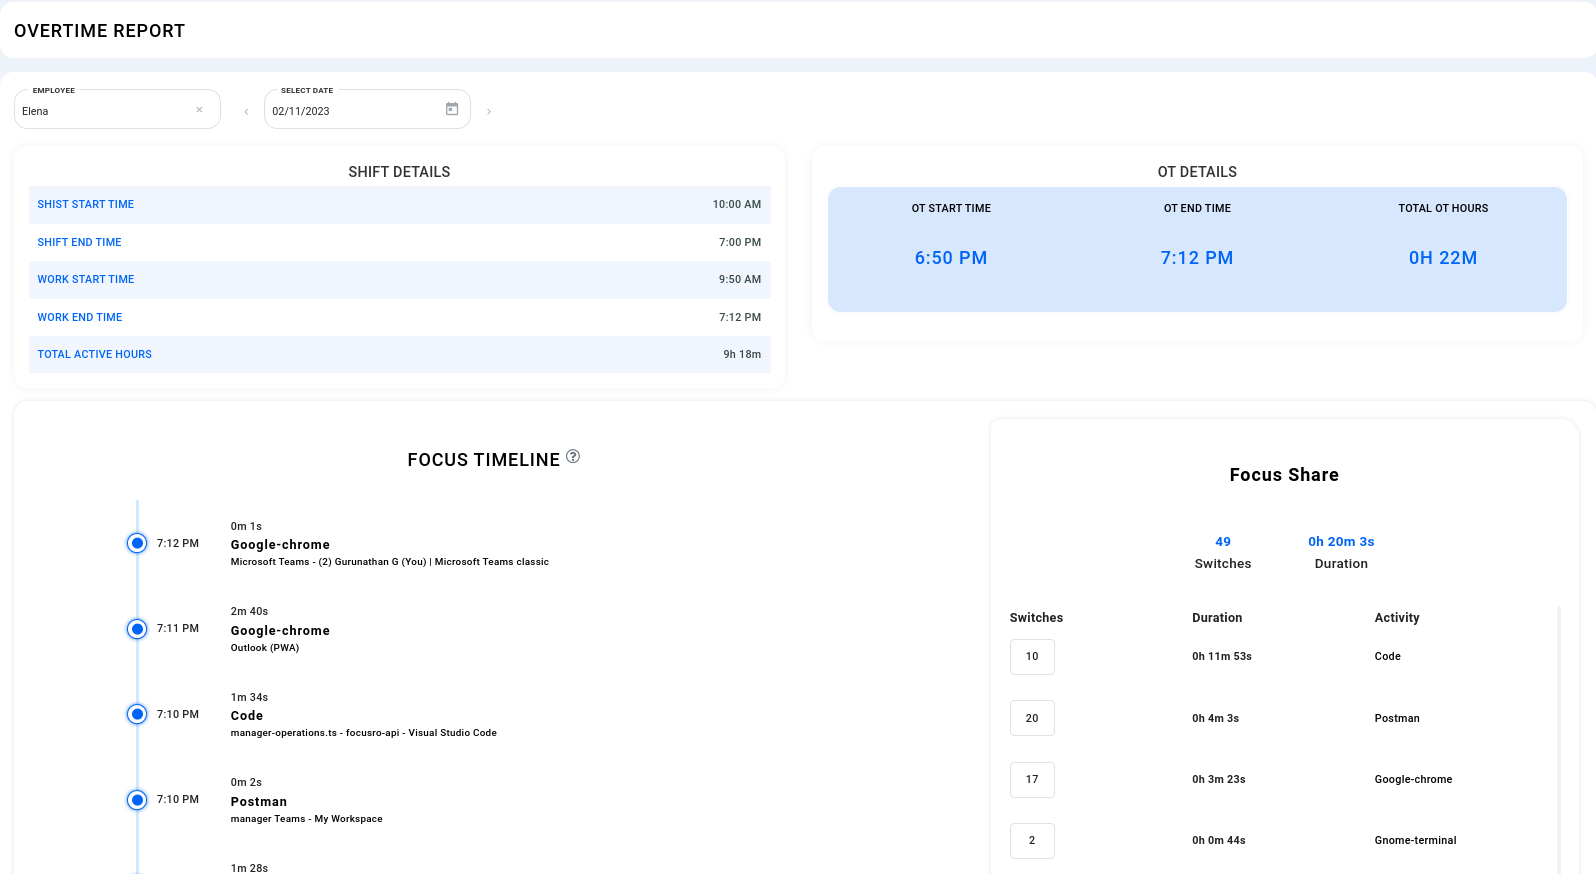Click the 0h 3m 23s Google-chrome duration
This screenshot has width=1596, height=874.
[1219, 779]
